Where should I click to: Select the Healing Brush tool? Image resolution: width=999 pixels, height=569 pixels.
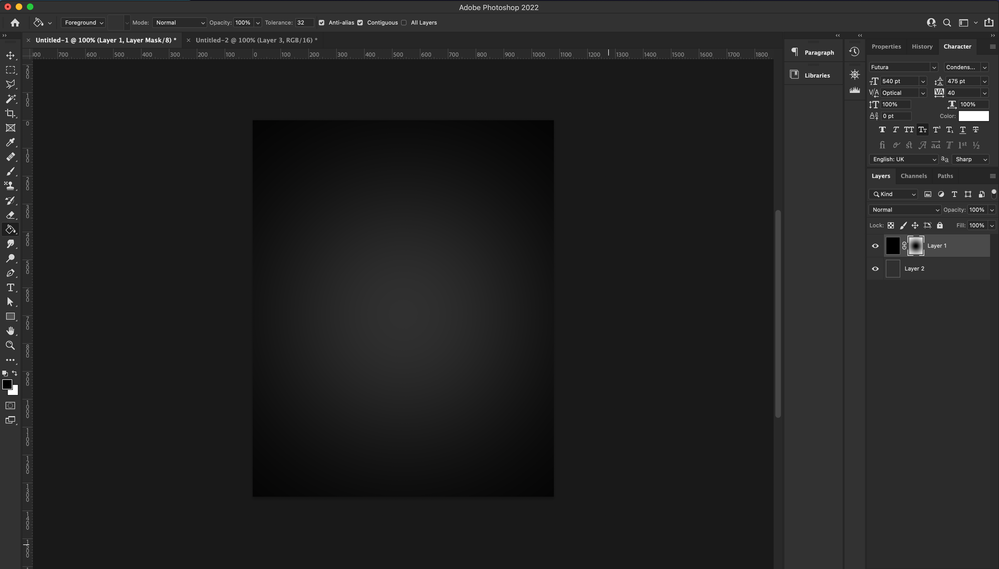click(10, 157)
